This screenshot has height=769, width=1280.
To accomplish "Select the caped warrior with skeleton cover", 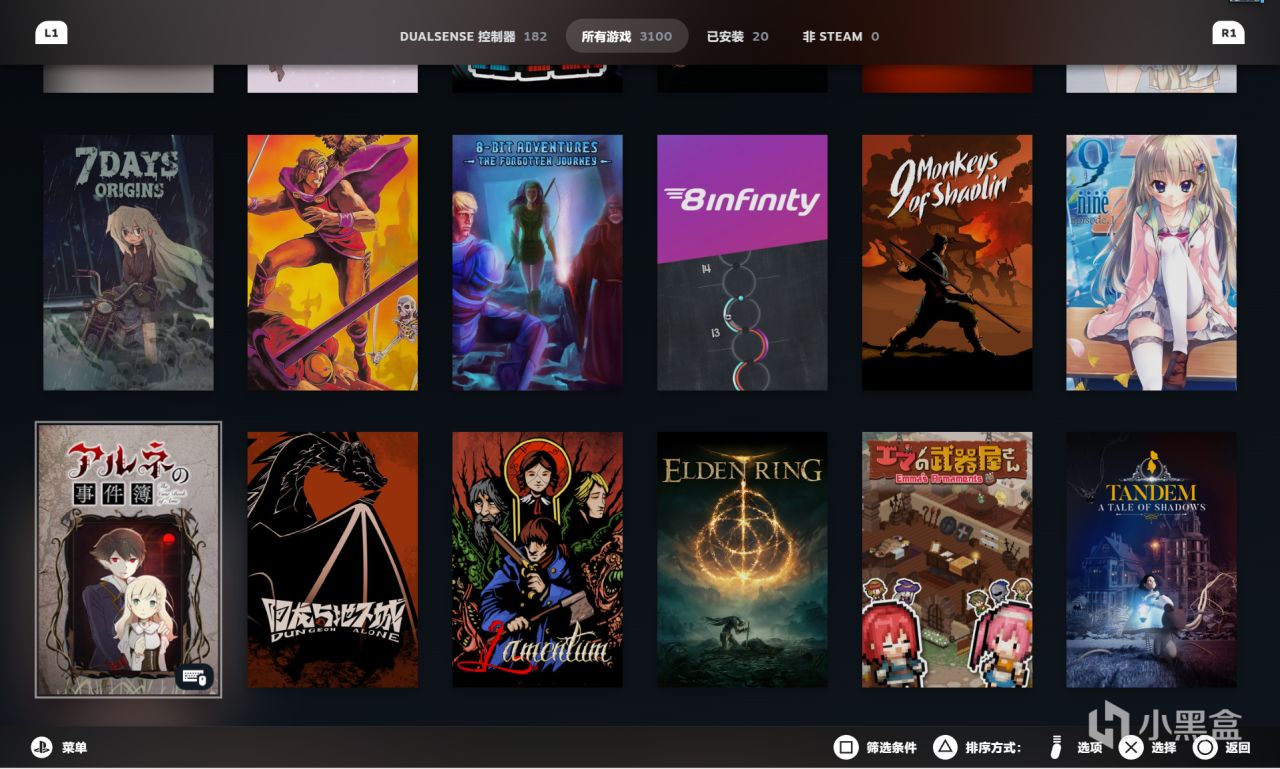I will click(x=333, y=263).
